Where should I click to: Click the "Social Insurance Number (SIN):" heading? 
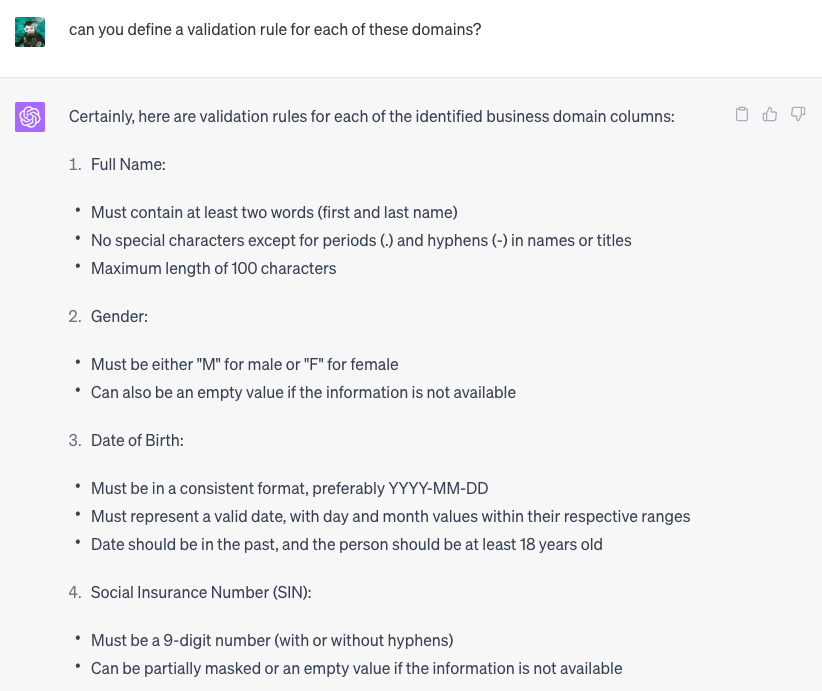(201, 592)
